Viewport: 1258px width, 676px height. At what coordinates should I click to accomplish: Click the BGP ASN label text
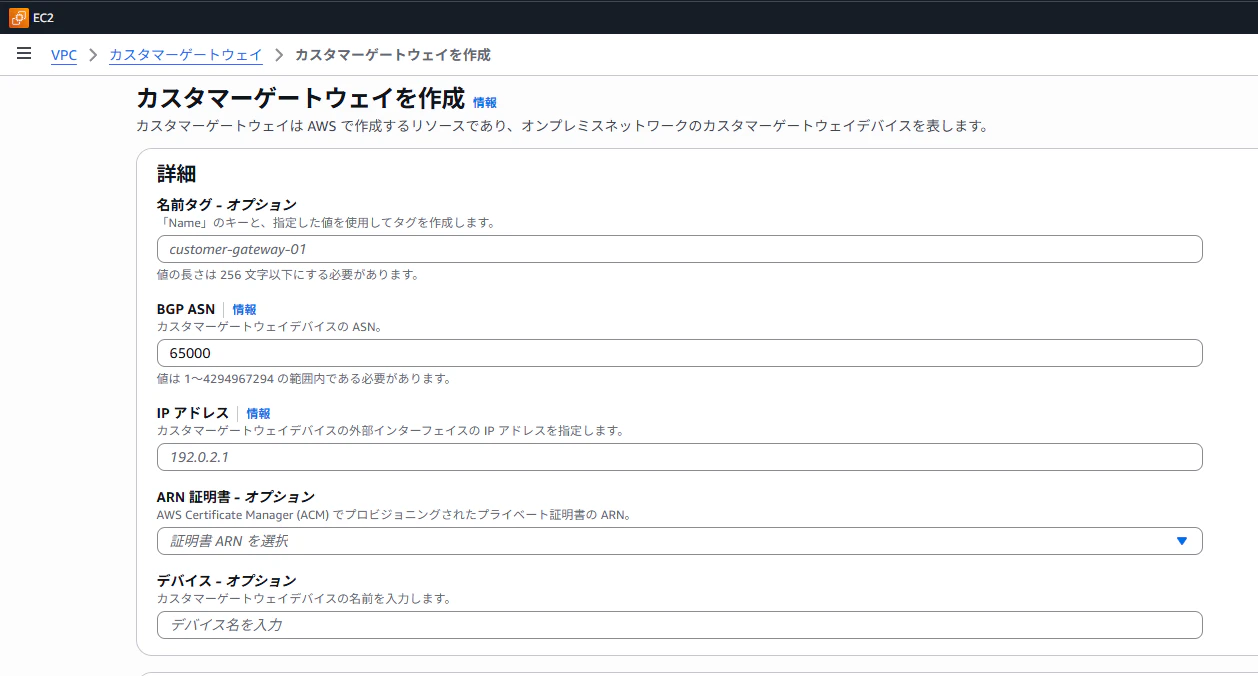click(x=186, y=309)
